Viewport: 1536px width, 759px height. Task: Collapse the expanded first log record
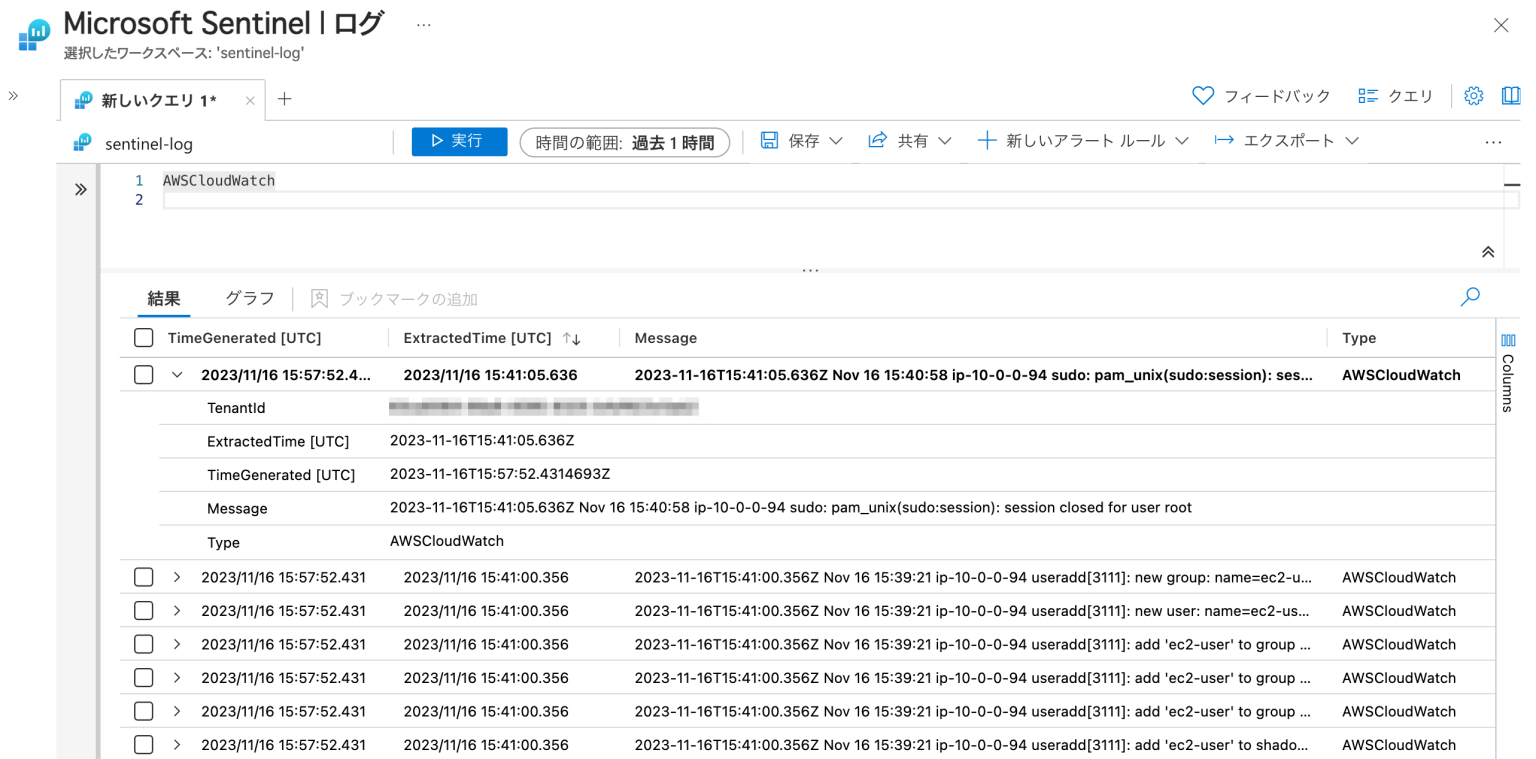click(177, 374)
